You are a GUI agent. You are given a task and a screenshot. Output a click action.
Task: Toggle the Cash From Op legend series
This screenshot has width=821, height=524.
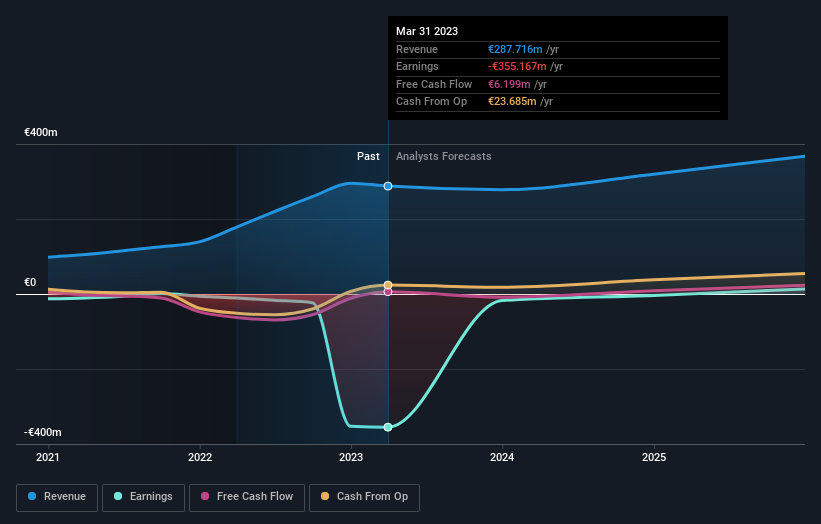364,497
